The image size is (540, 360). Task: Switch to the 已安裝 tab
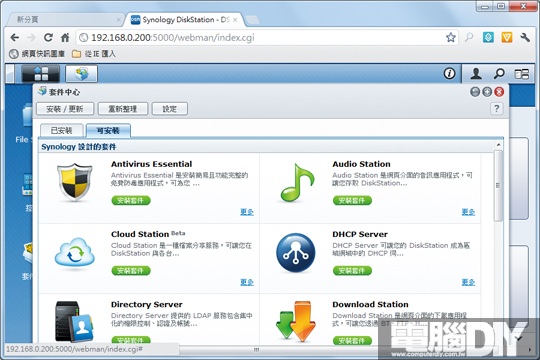[x=62, y=131]
